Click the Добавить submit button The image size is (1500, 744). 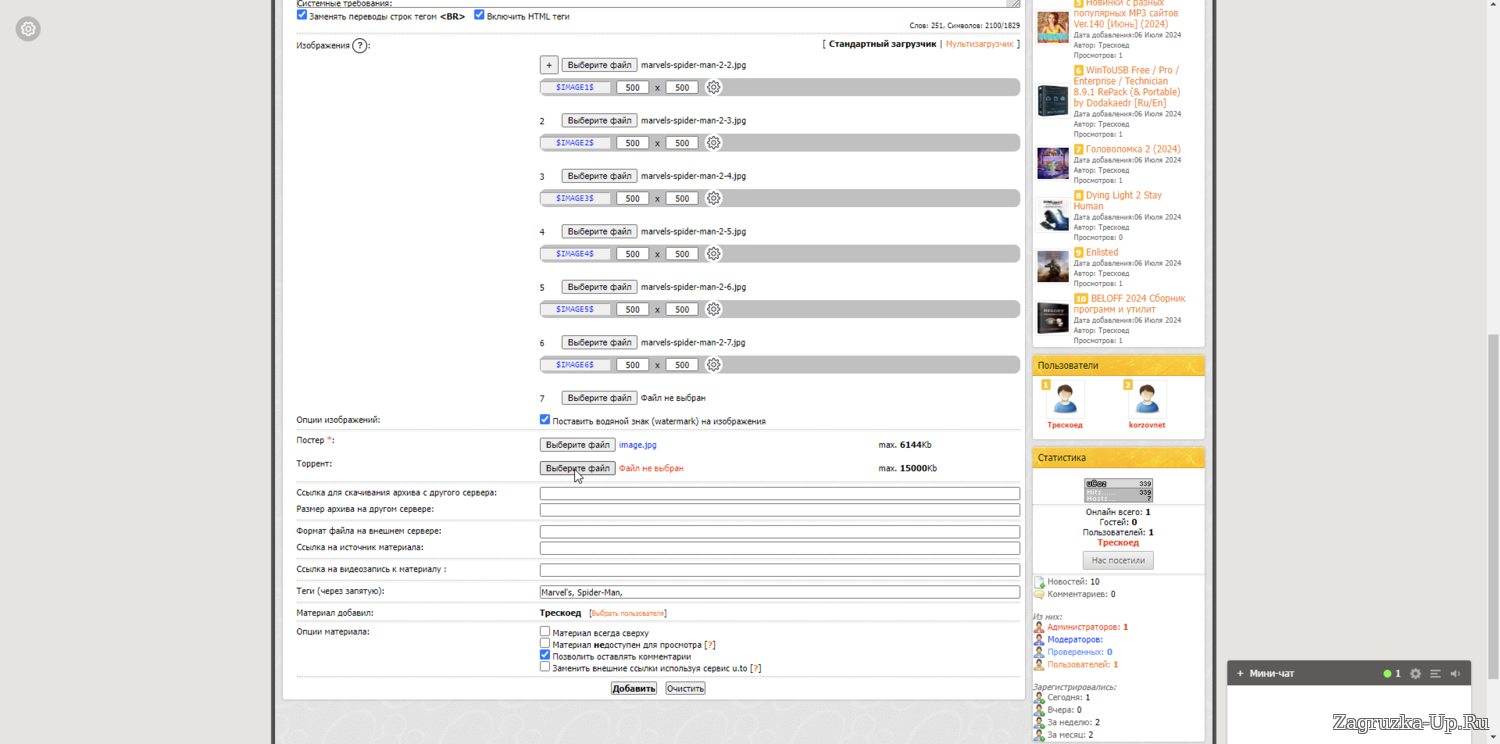pos(634,689)
